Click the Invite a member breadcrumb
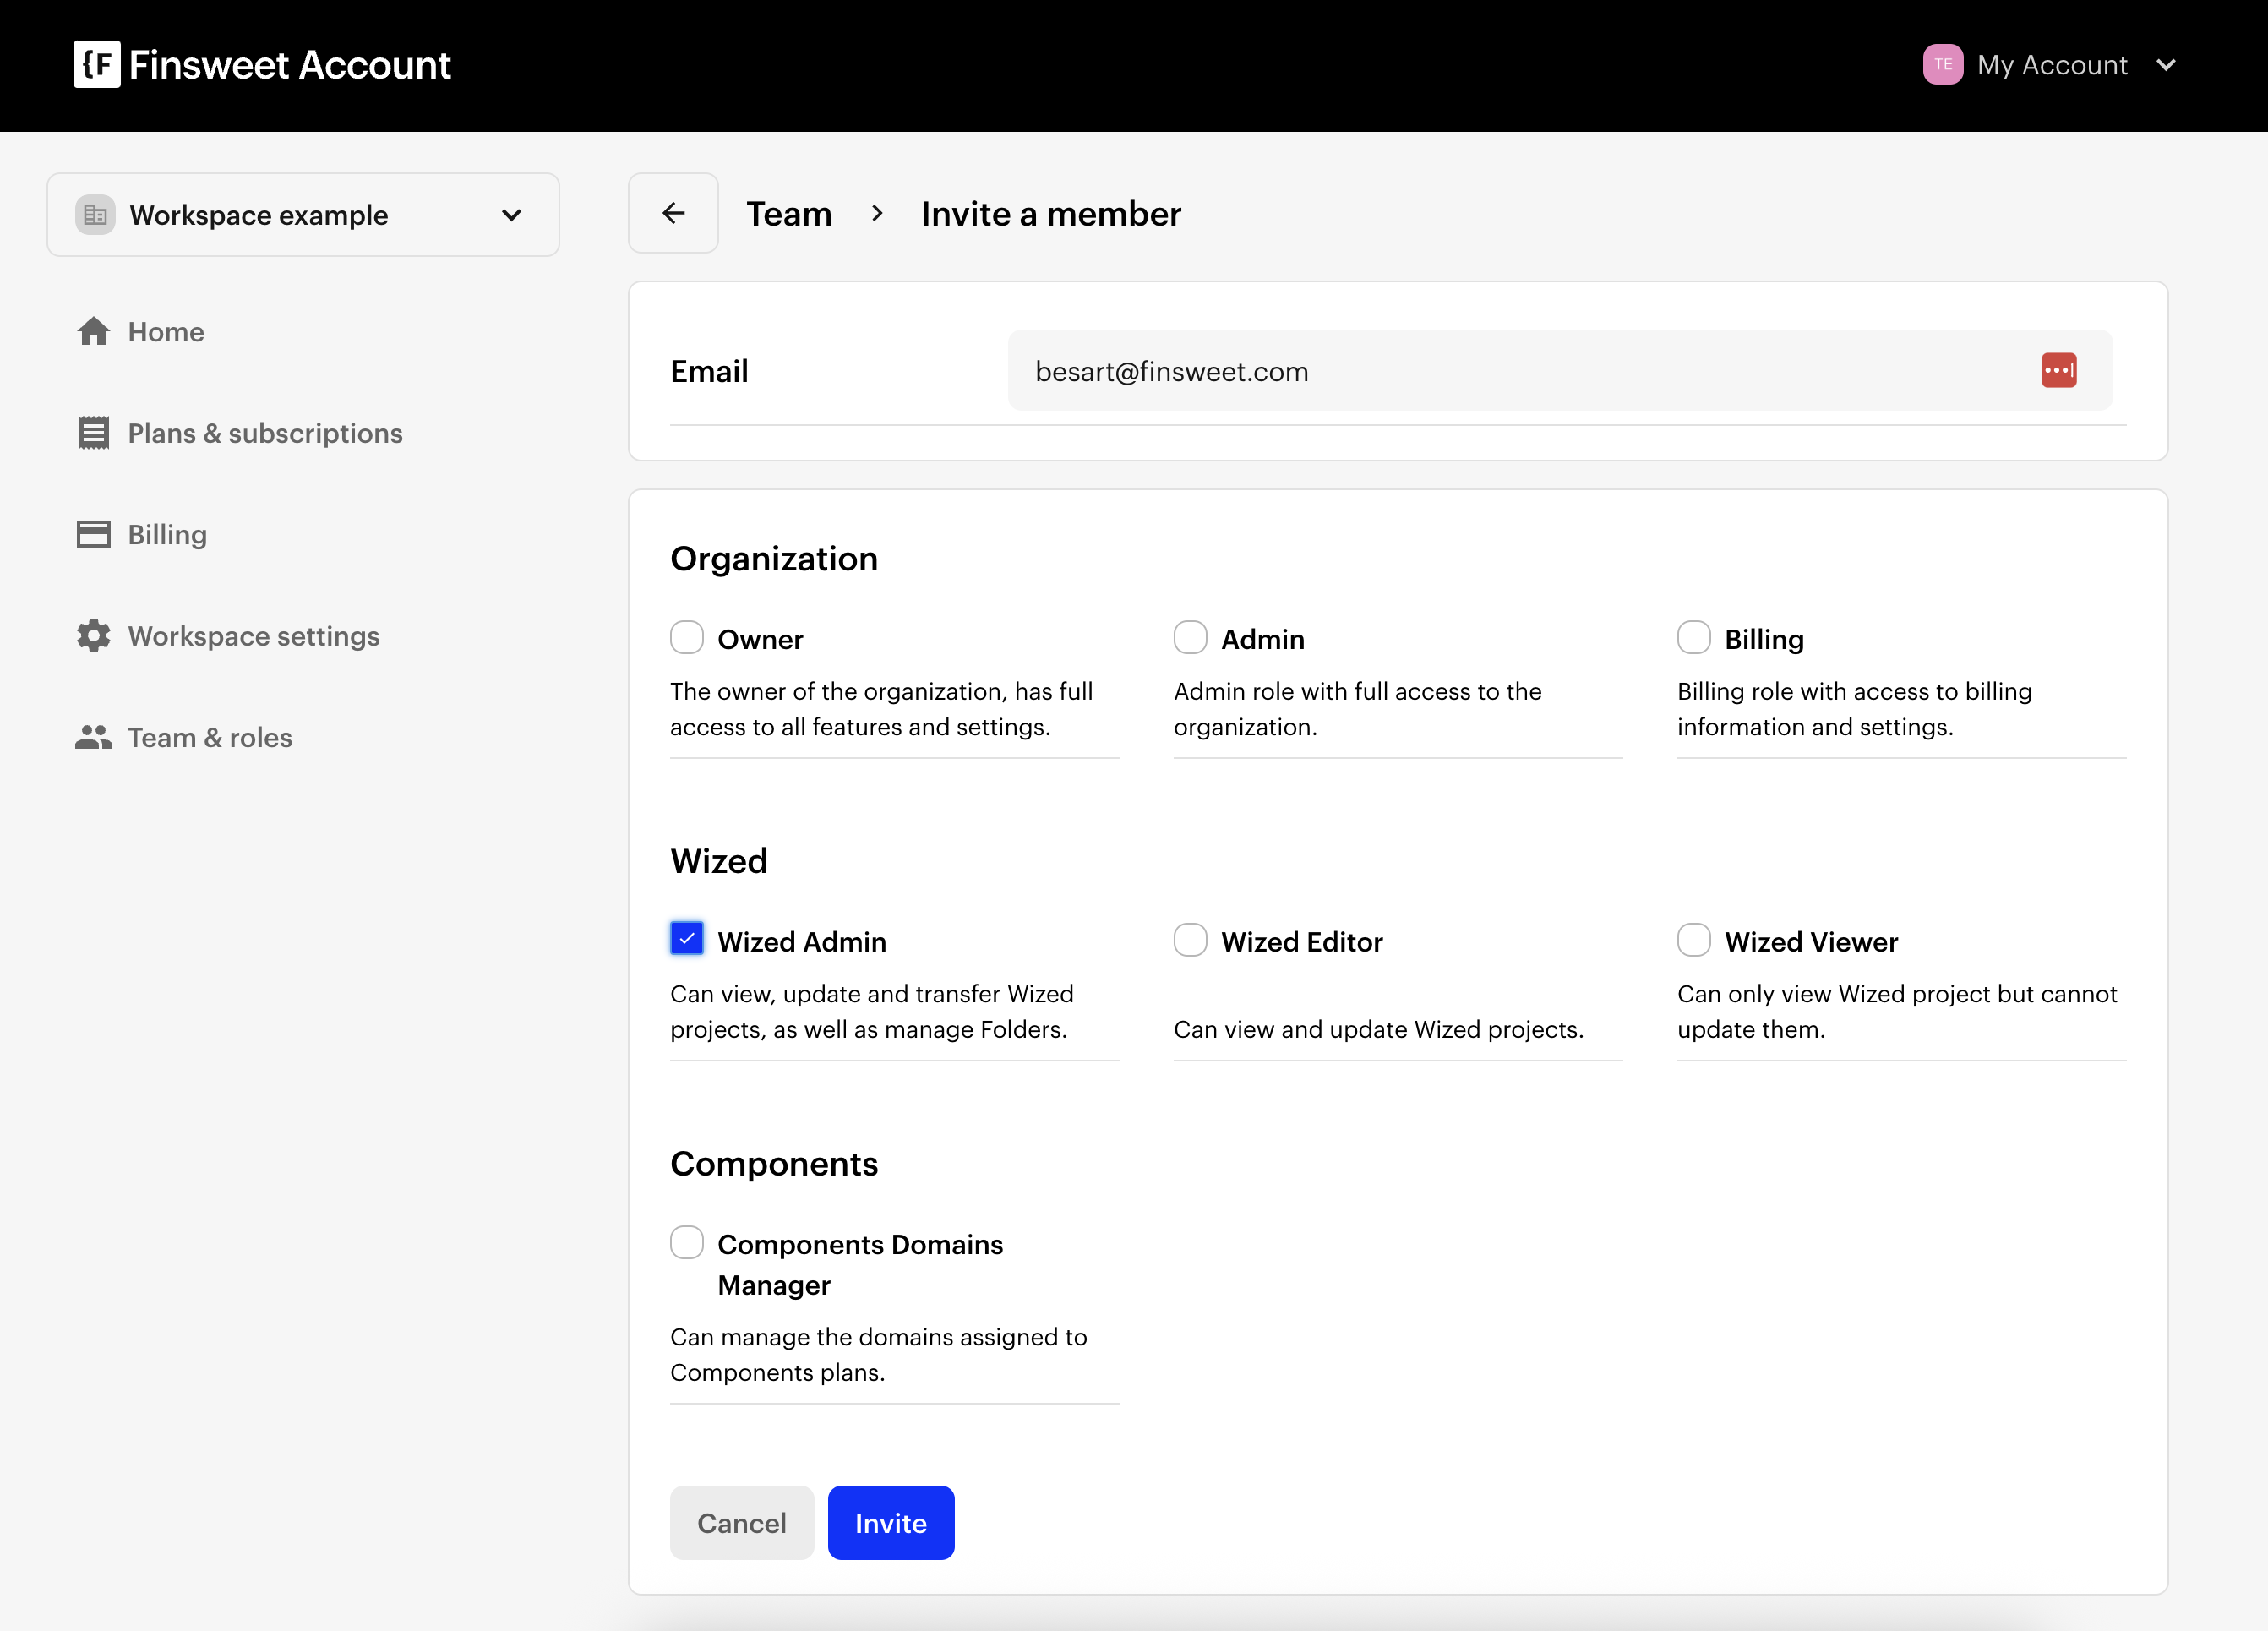The image size is (2268, 1631). tap(1051, 214)
